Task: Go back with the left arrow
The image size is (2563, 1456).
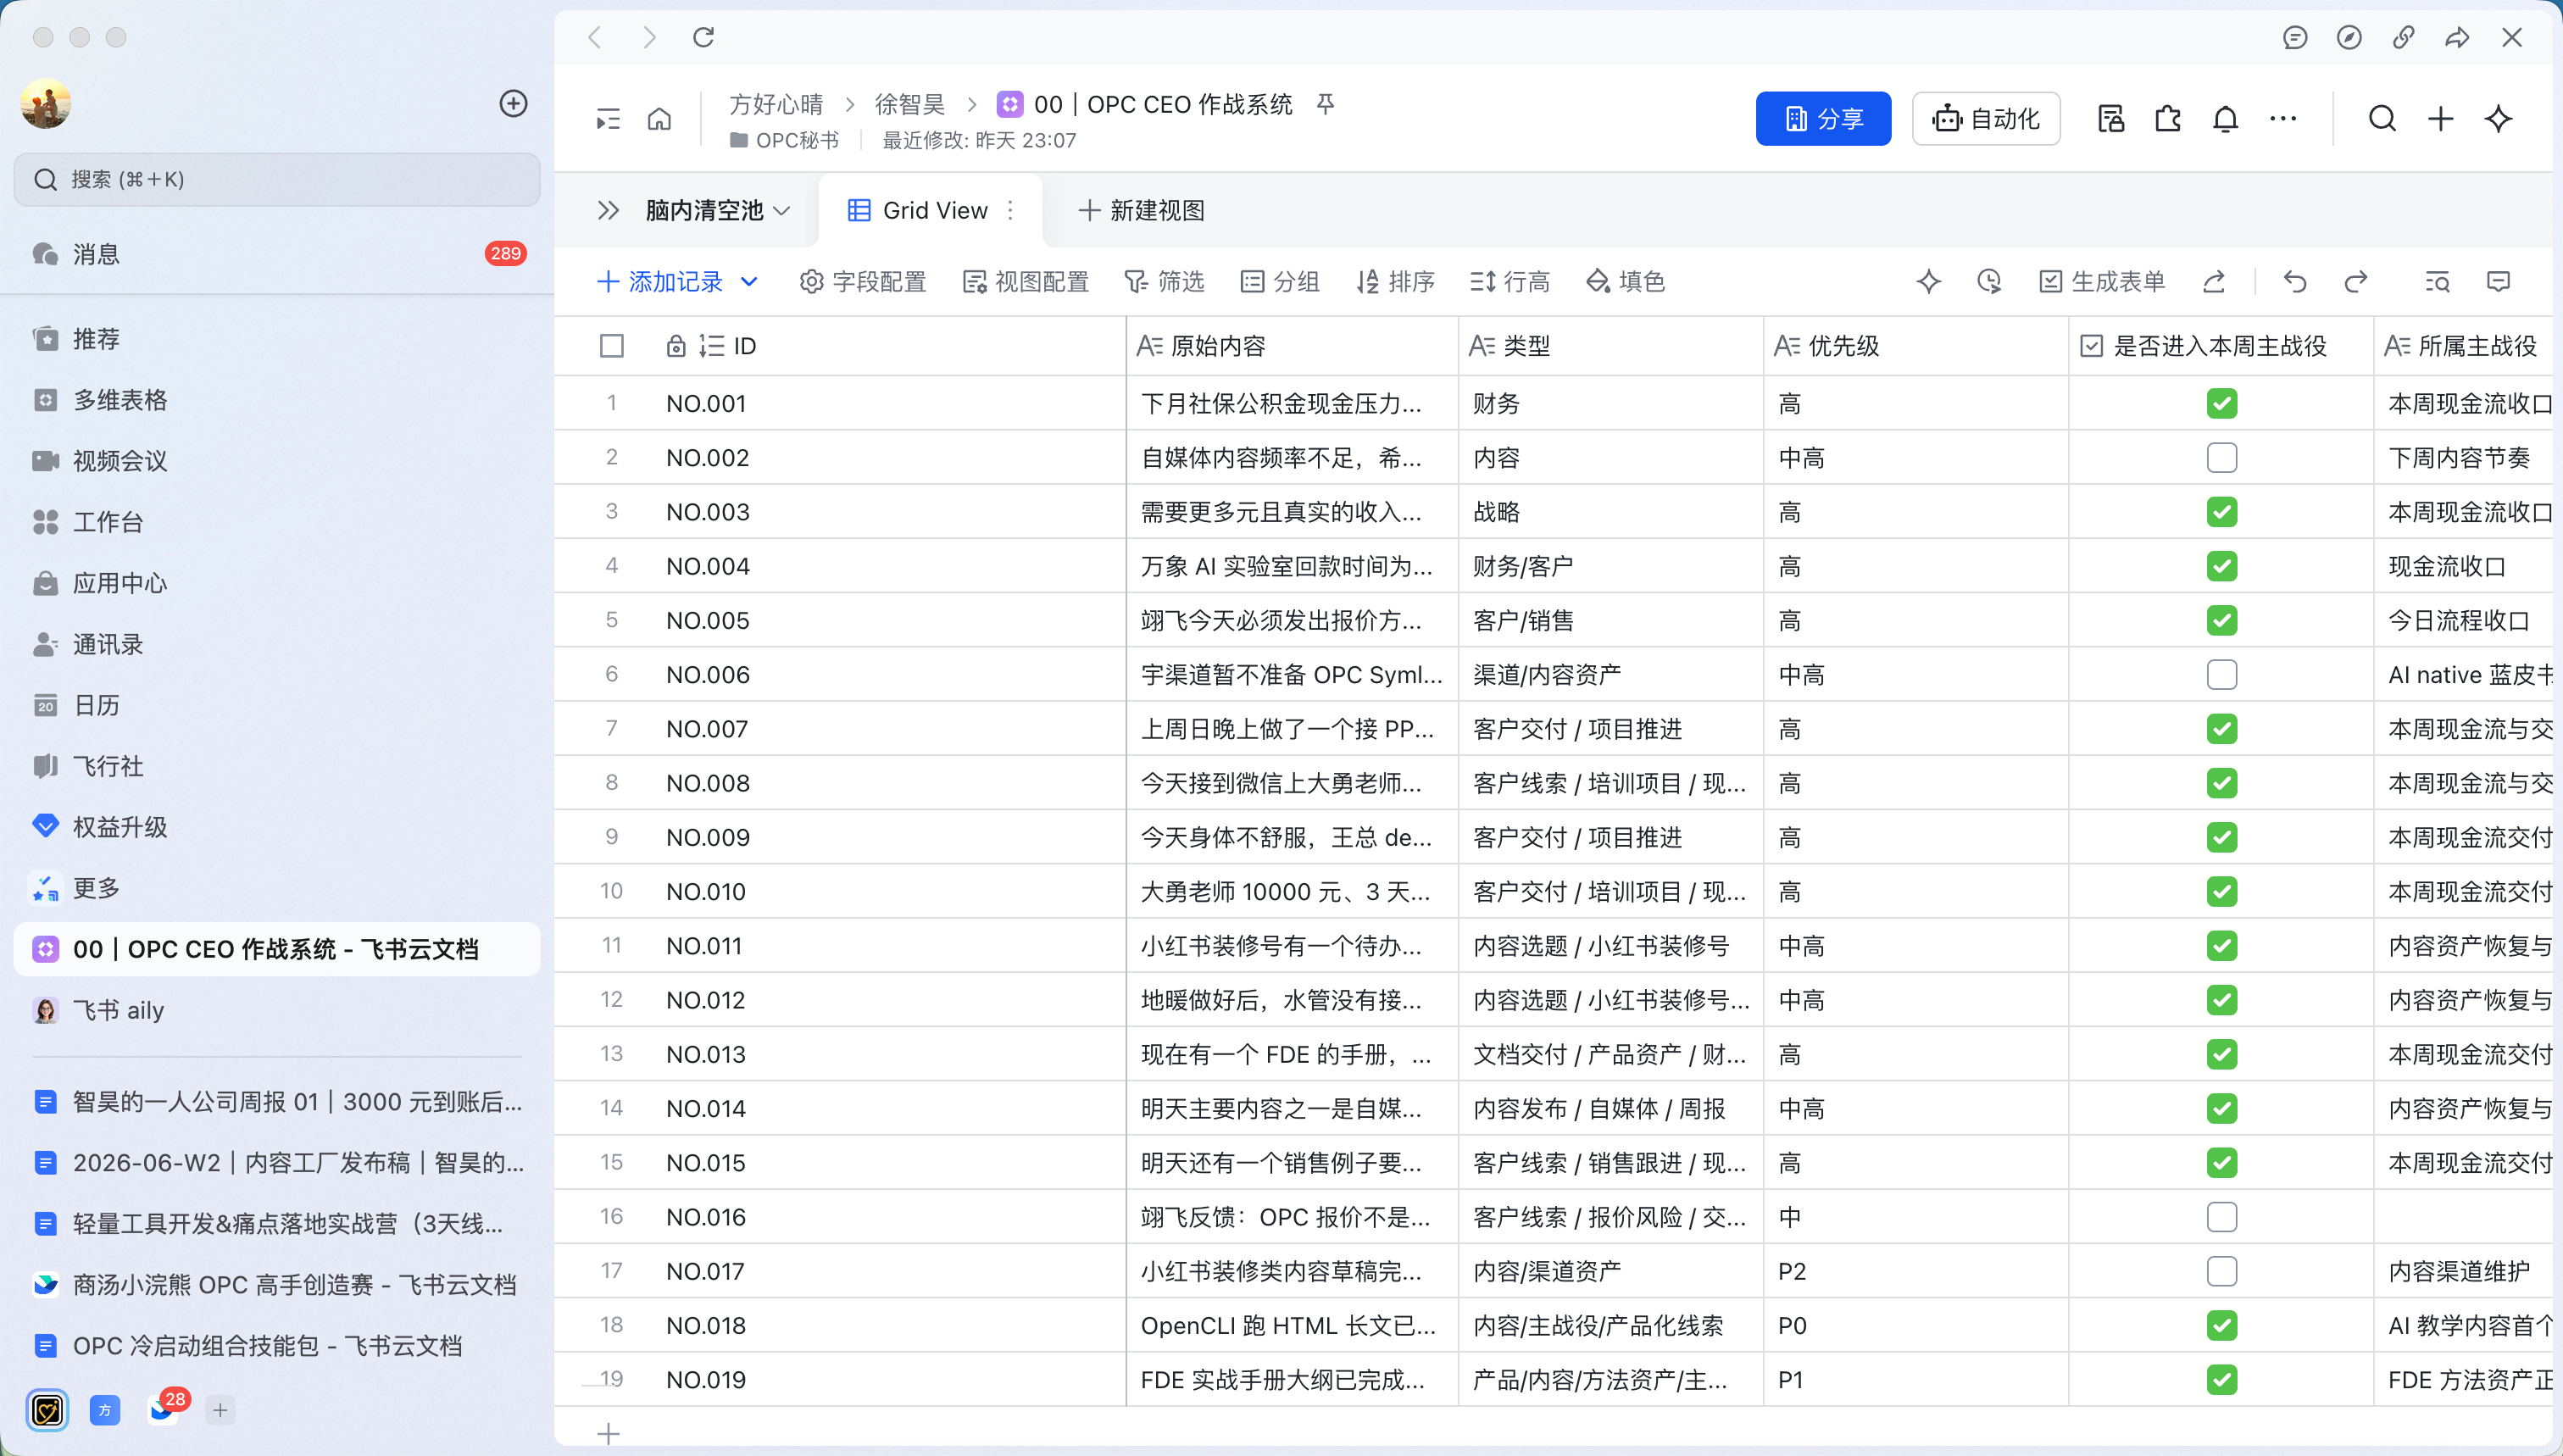Action: tap(595, 37)
